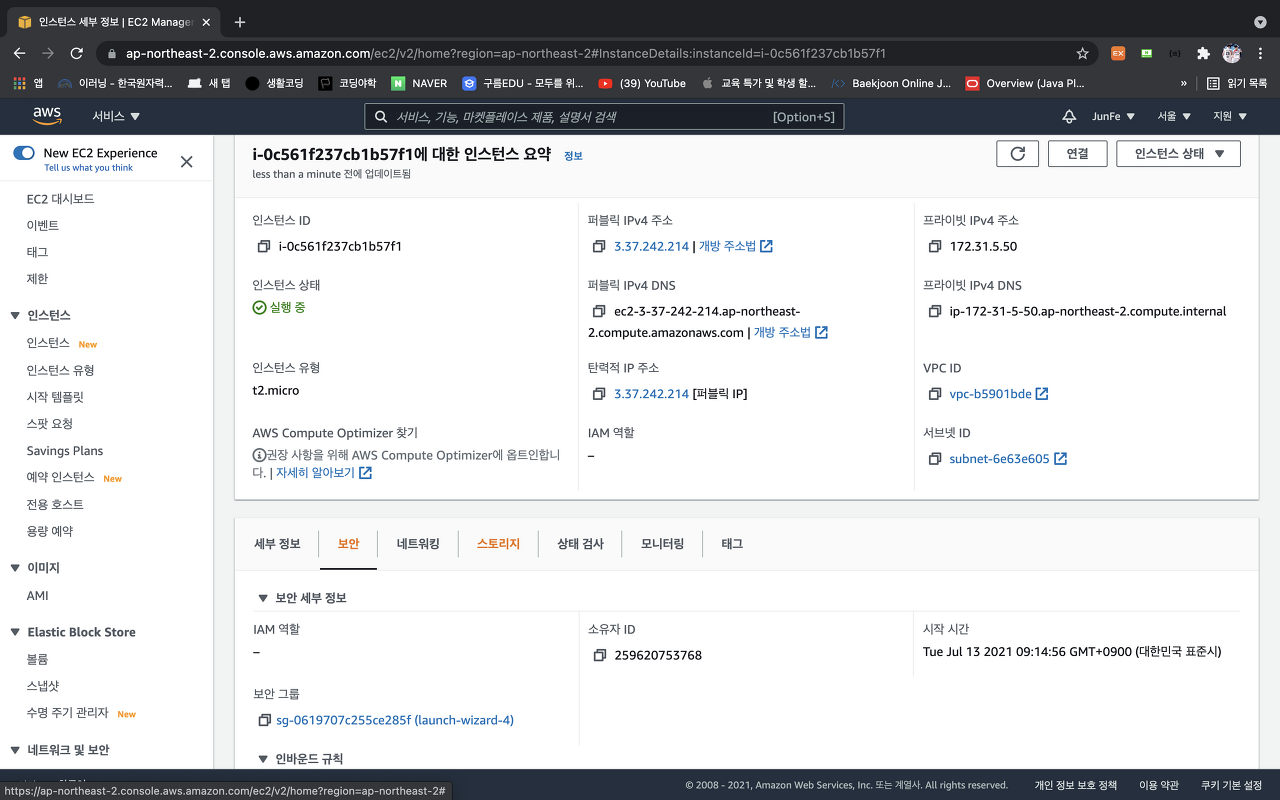Open the notifications bell icon
The height and width of the screenshot is (800, 1280).
point(1069,116)
